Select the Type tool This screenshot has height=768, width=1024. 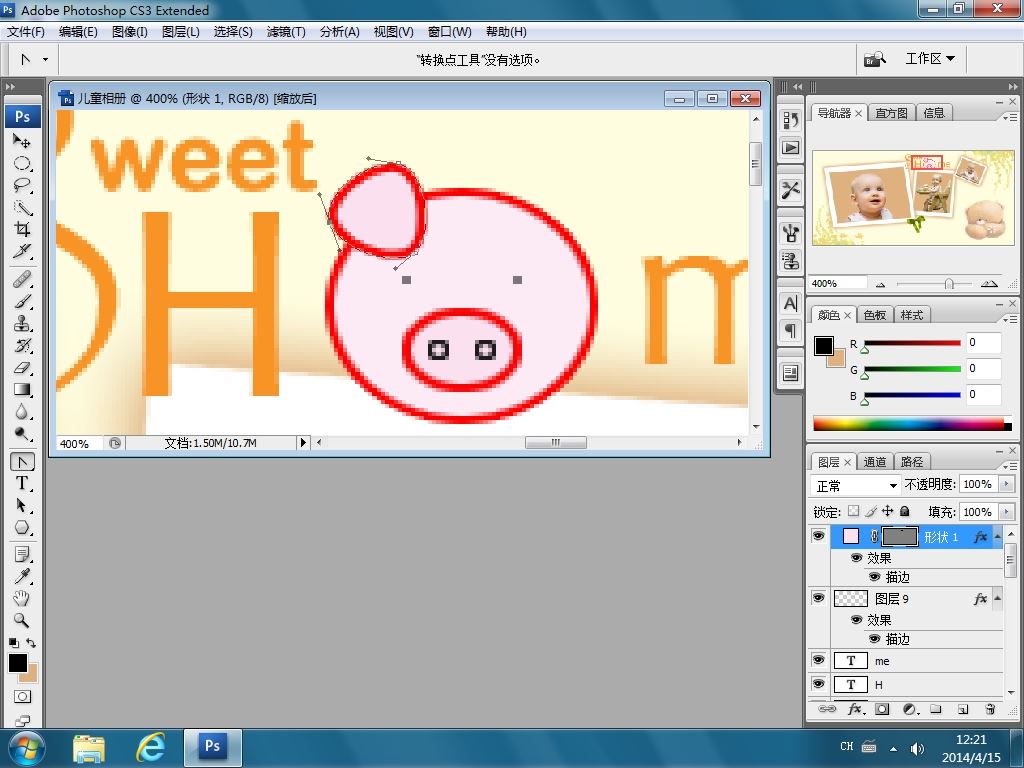click(x=22, y=484)
